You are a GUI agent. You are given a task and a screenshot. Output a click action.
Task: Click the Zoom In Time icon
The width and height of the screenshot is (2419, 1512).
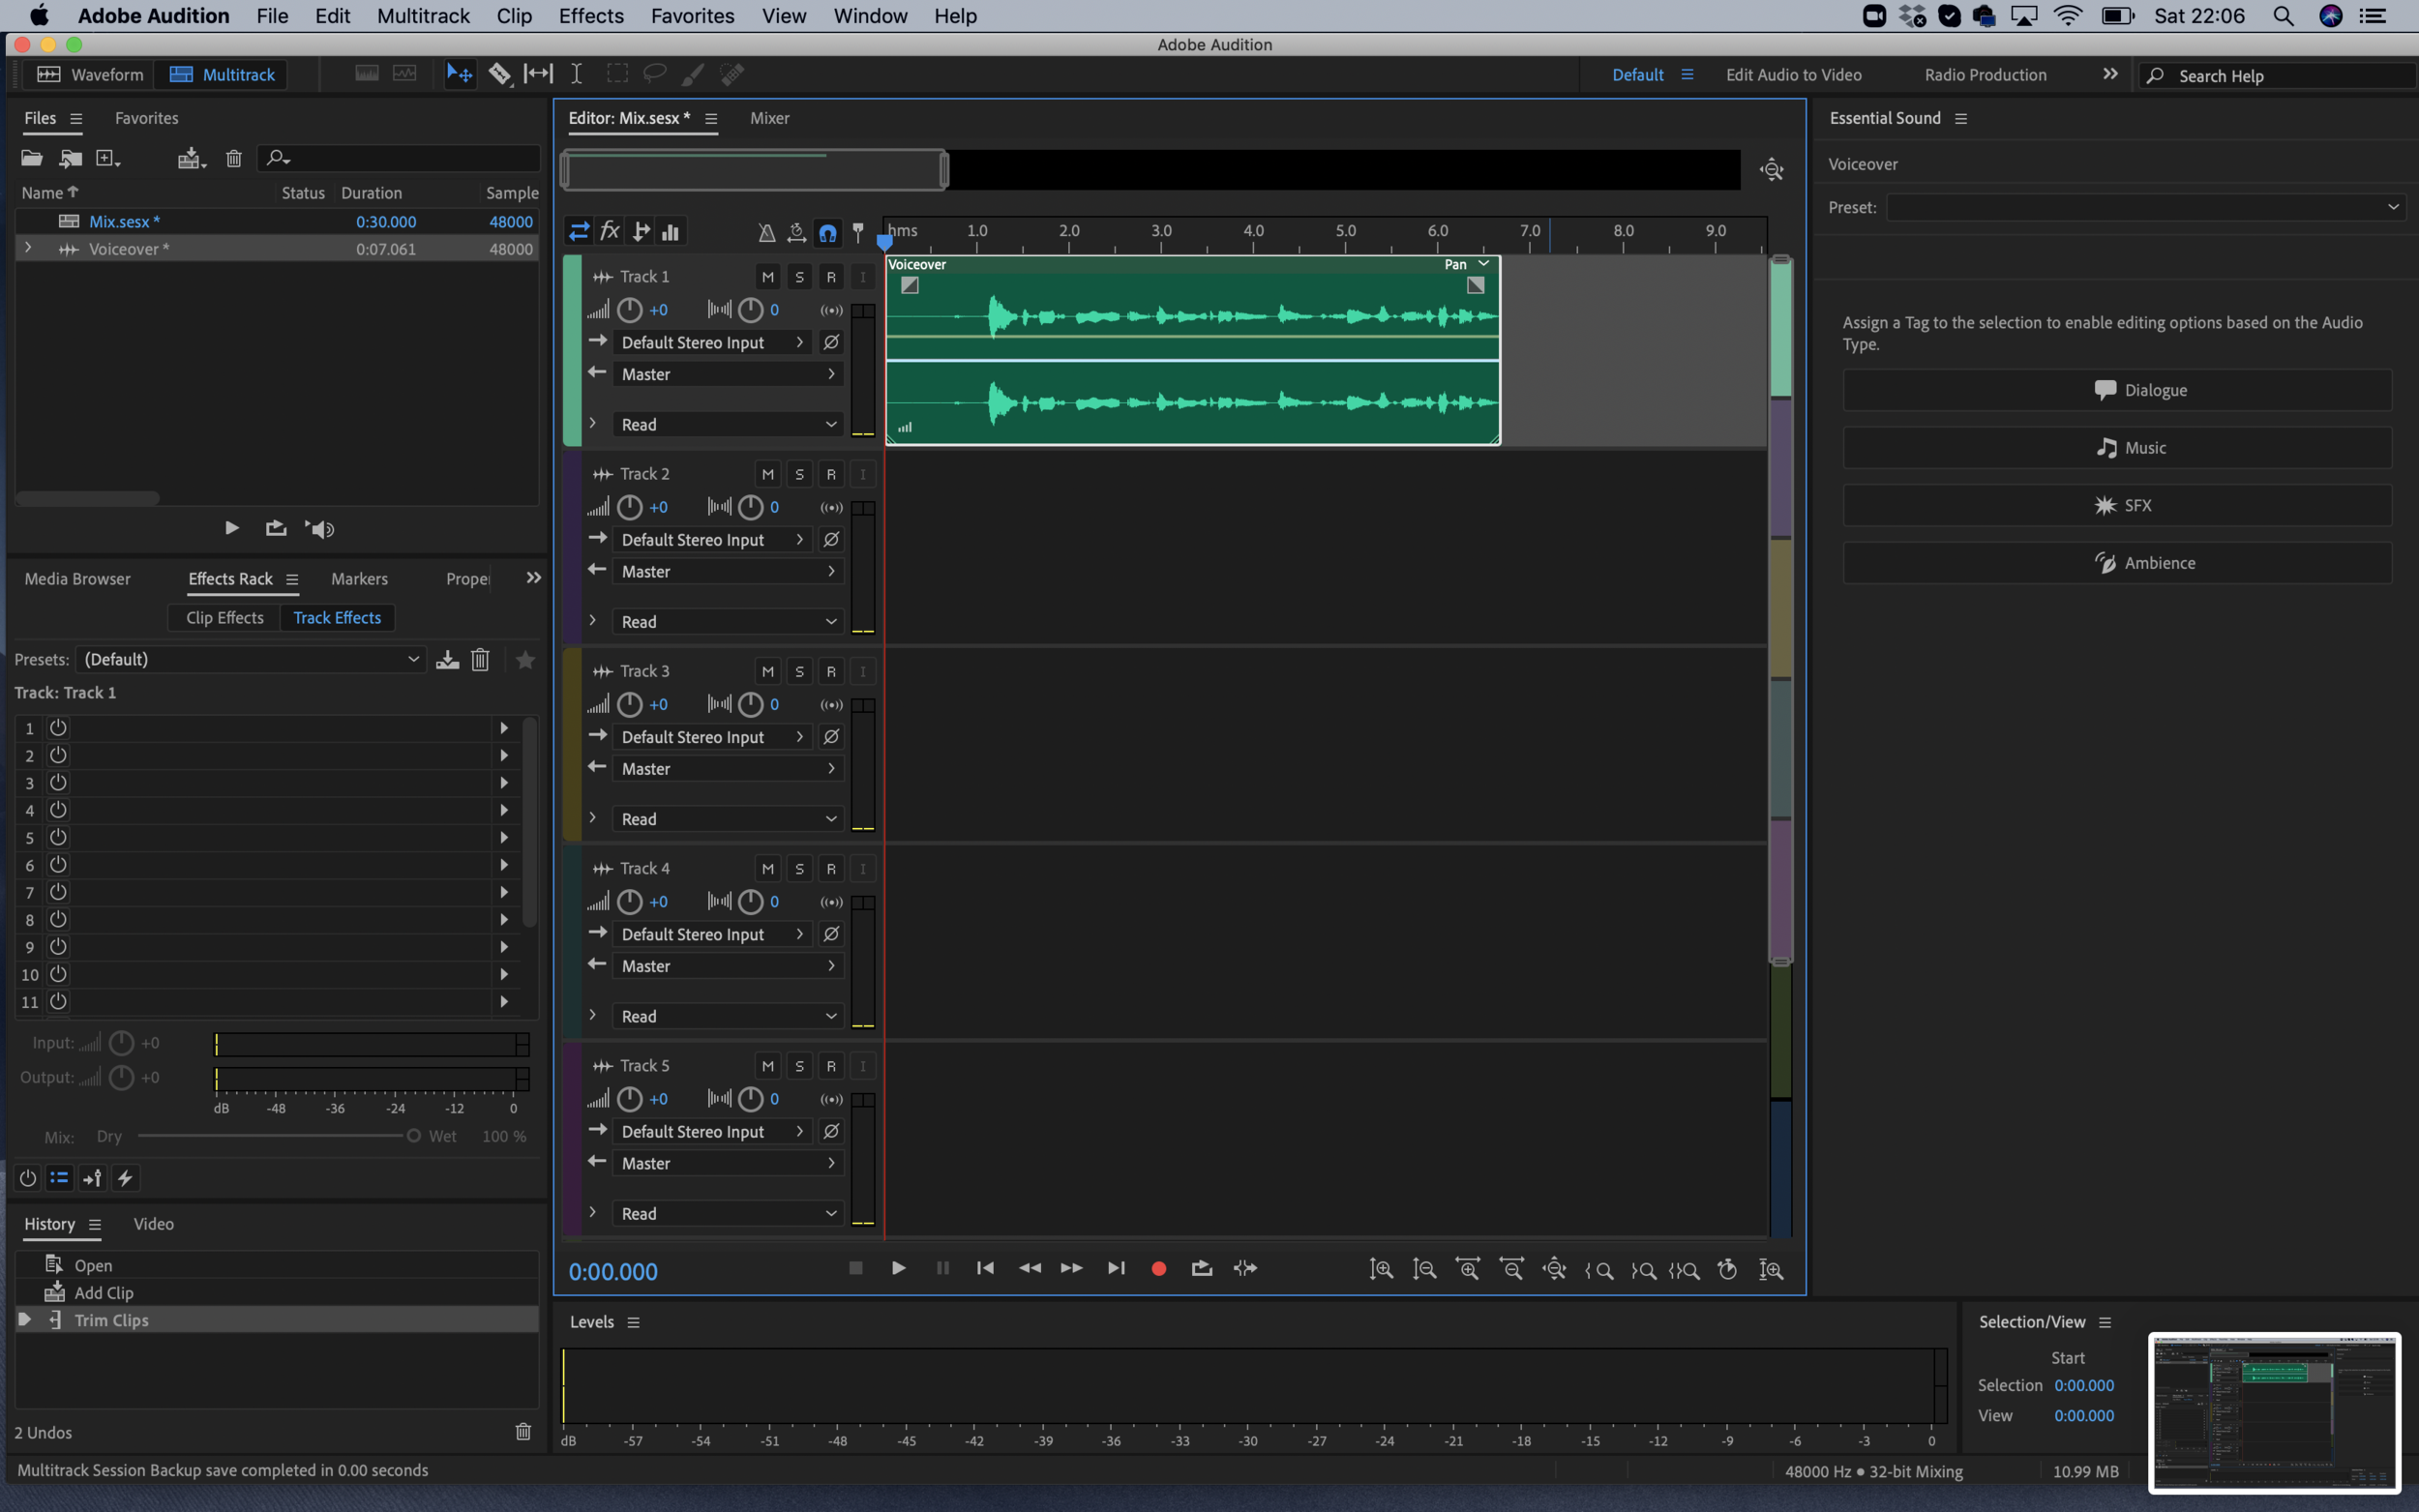click(1467, 1269)
